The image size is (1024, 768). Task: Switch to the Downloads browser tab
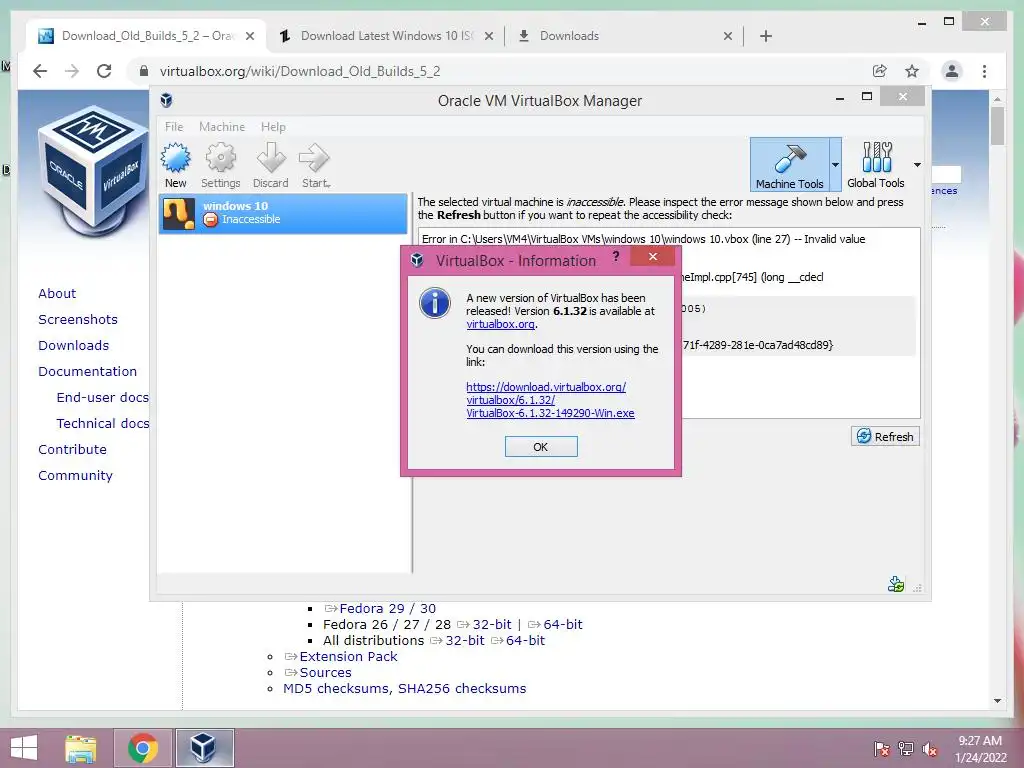[568, 36]
